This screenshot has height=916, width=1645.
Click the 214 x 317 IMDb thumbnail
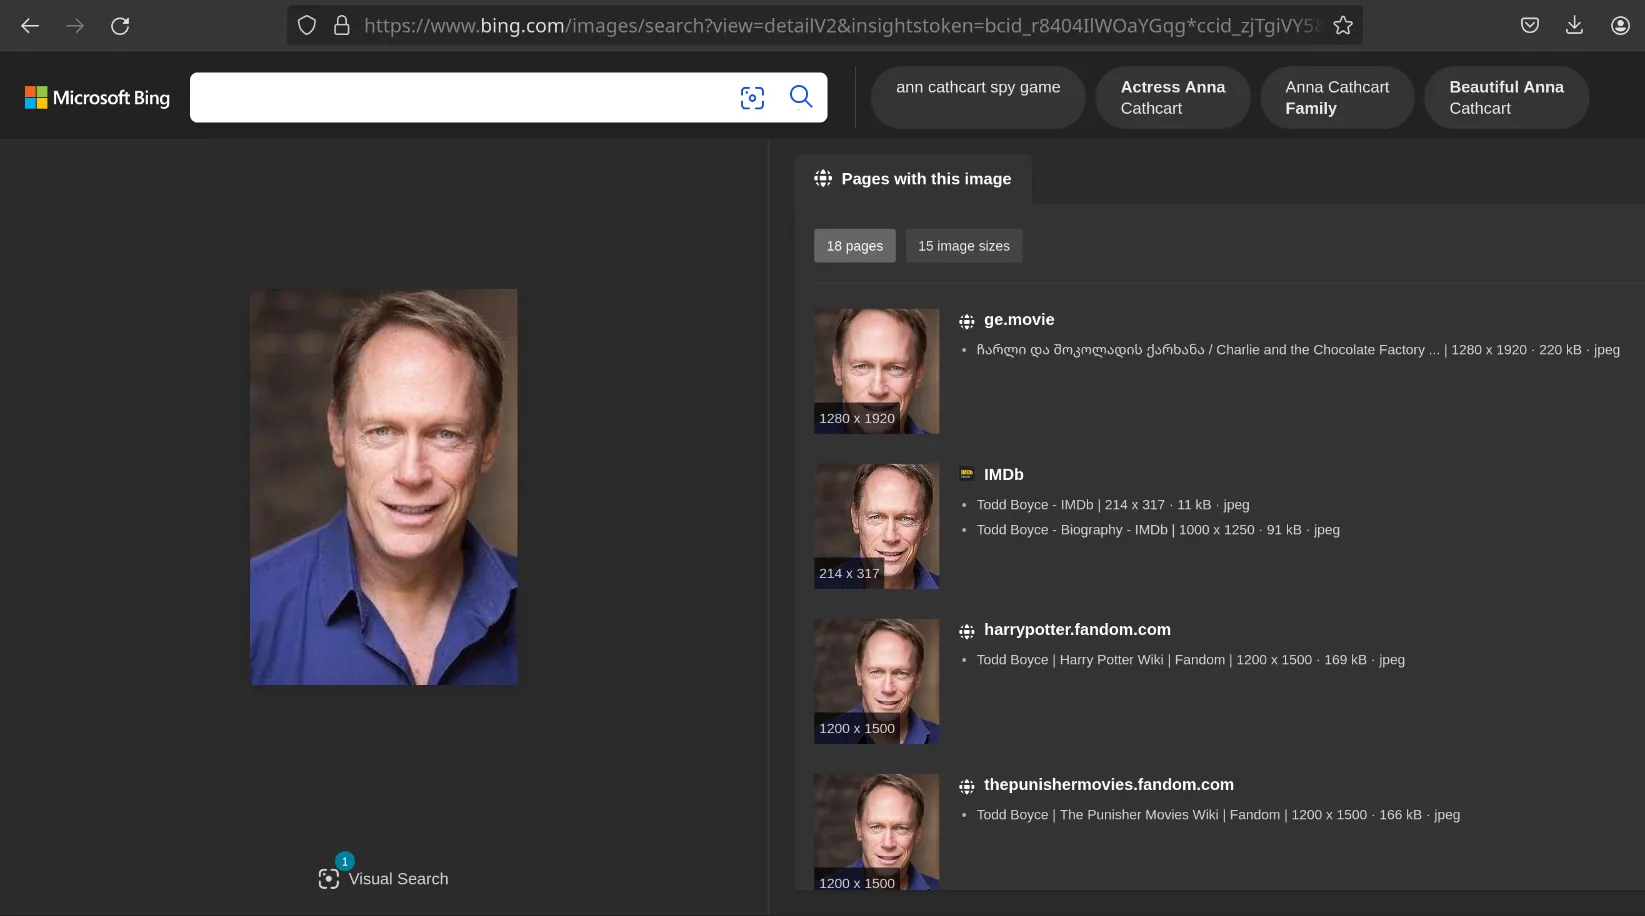(x=876, y=526)
